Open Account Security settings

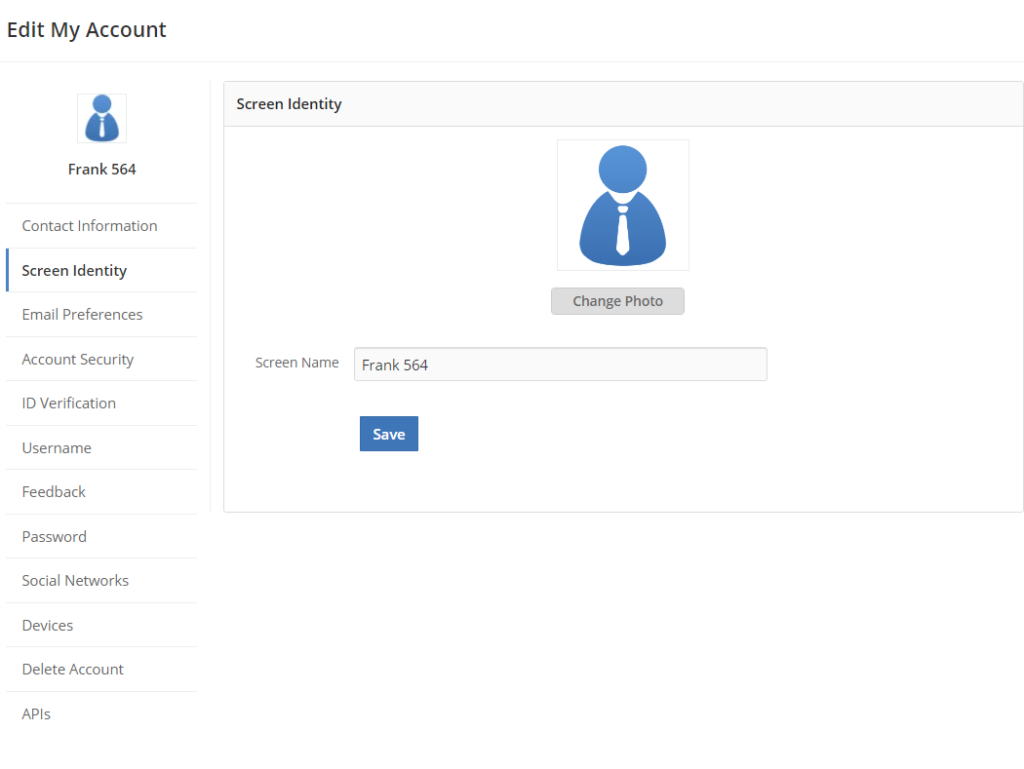pos(78,359)
